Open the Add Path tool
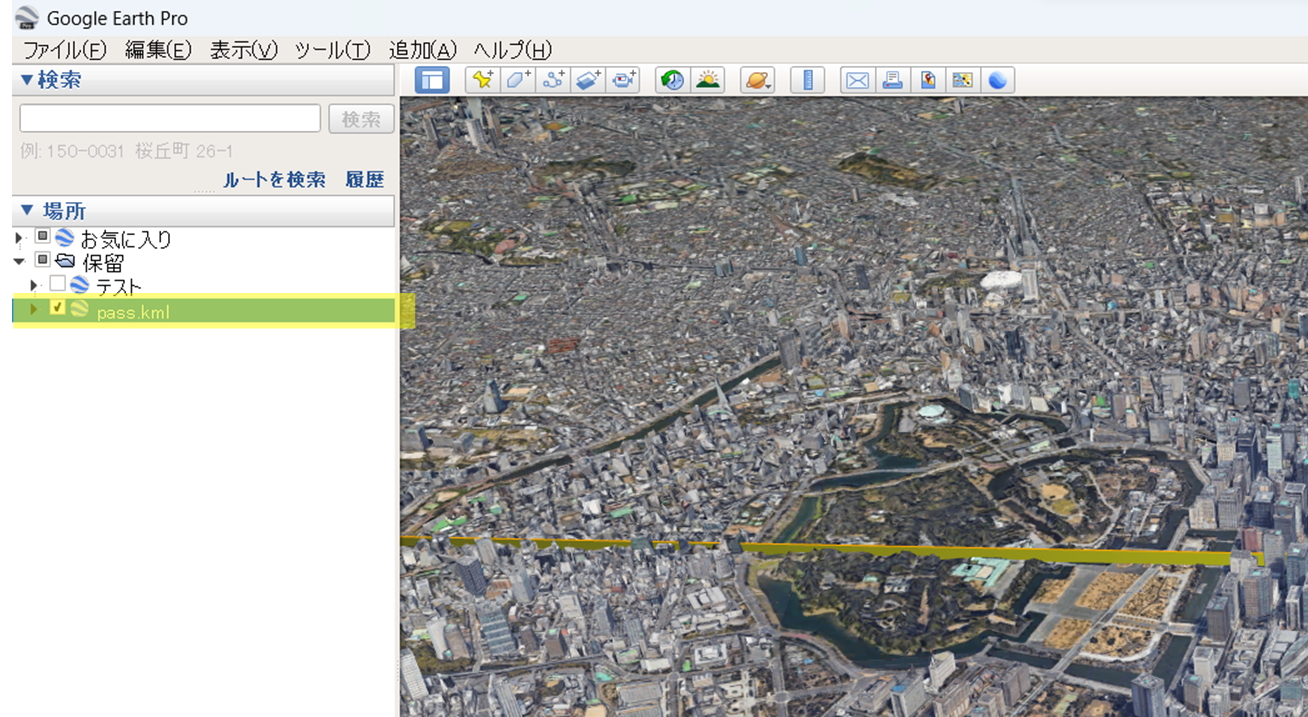Screen dimensions: 1308x717 tap(552, 80)
